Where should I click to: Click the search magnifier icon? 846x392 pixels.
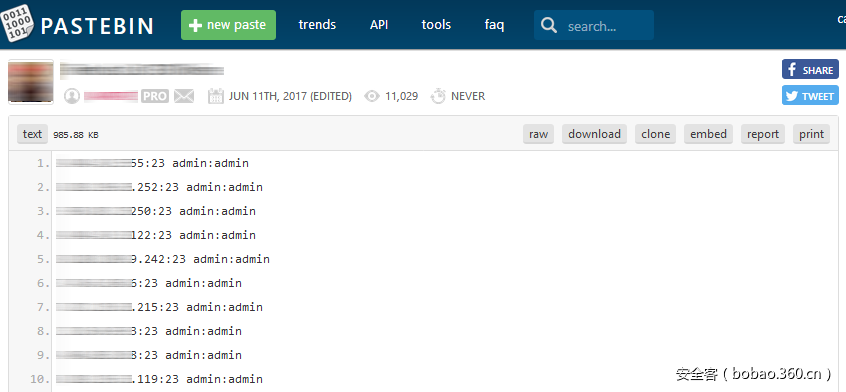[549, 25]
